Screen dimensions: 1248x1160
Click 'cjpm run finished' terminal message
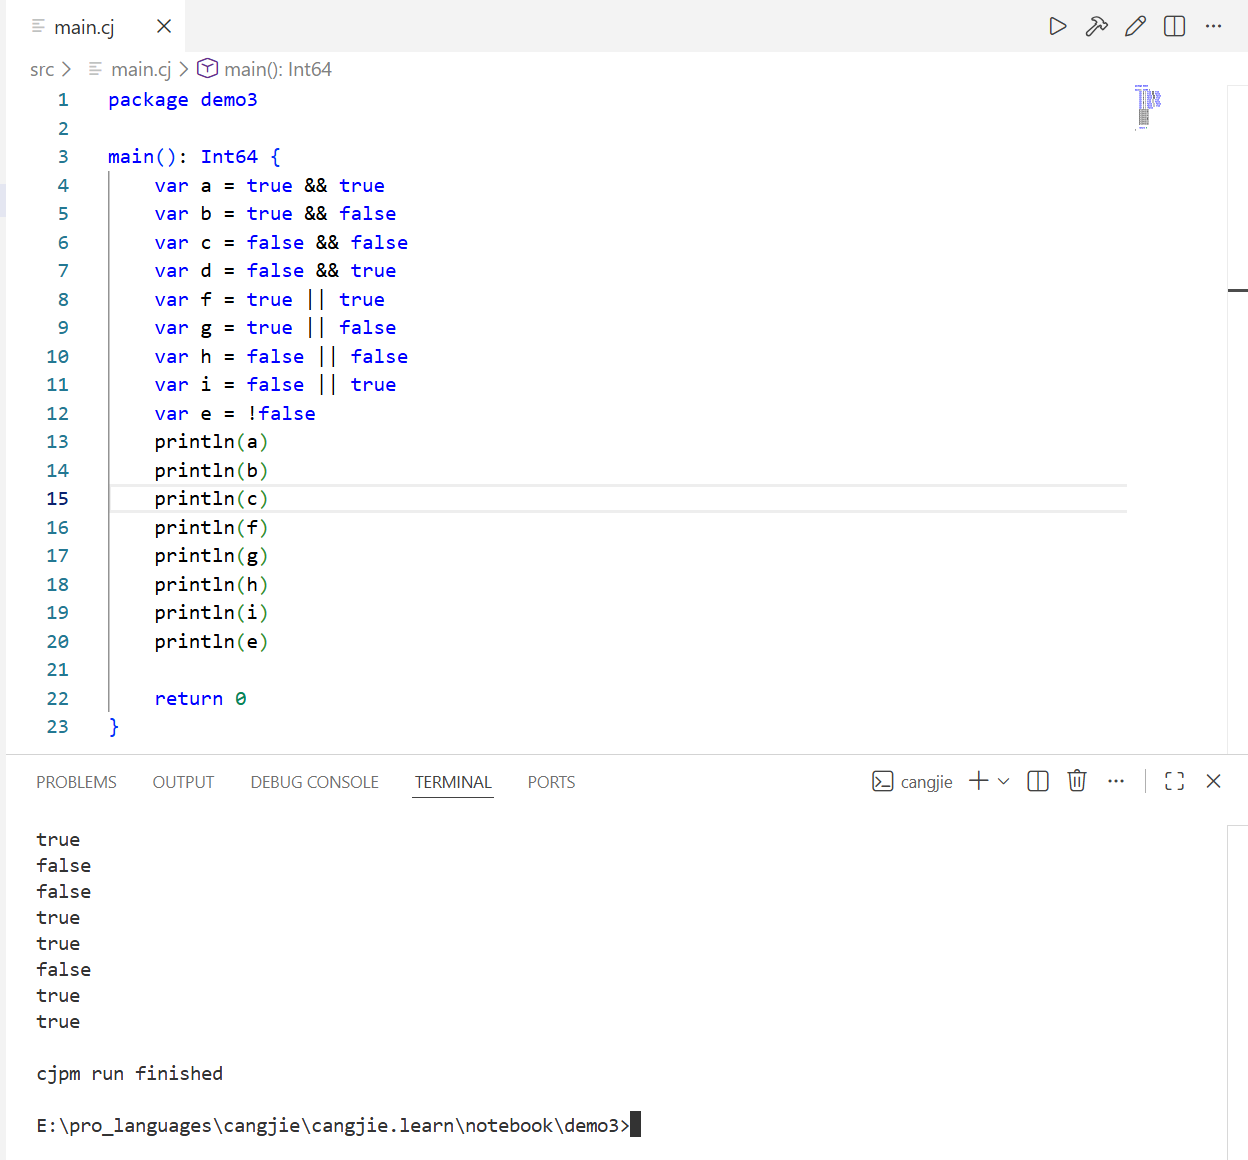coord(130,1073)
